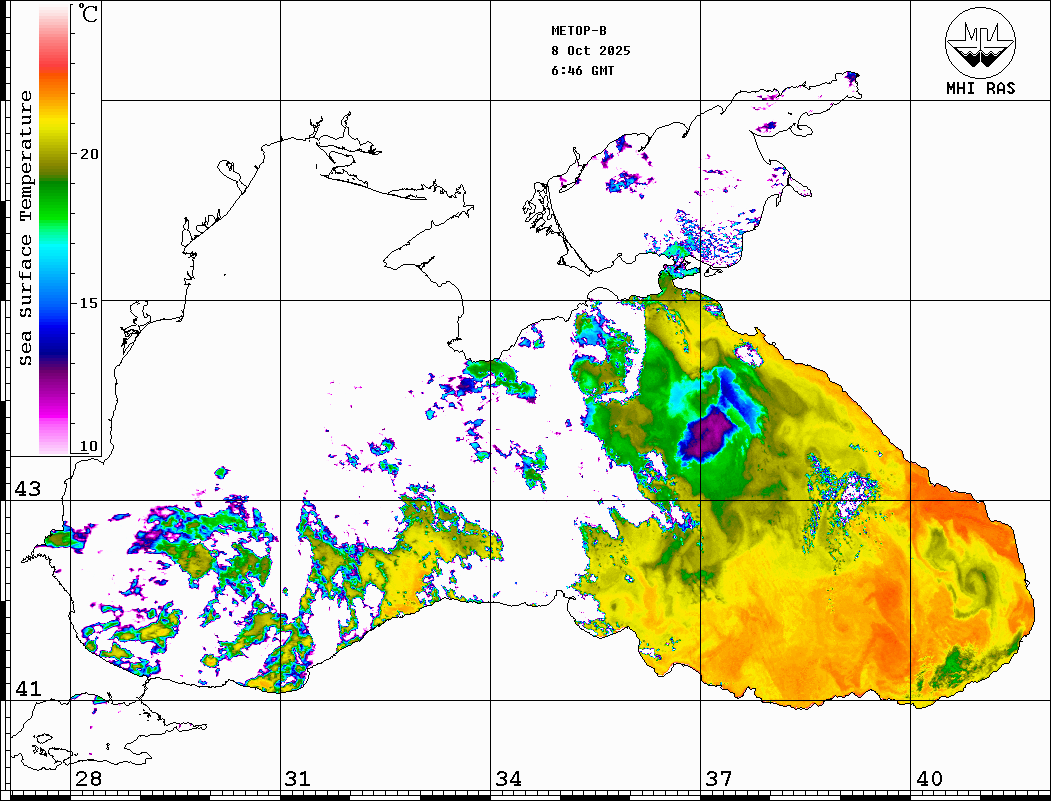Click the °C unit label
Image resolution: width=1051 pixels, height=801 pixels.
click(x=89, y=16)
